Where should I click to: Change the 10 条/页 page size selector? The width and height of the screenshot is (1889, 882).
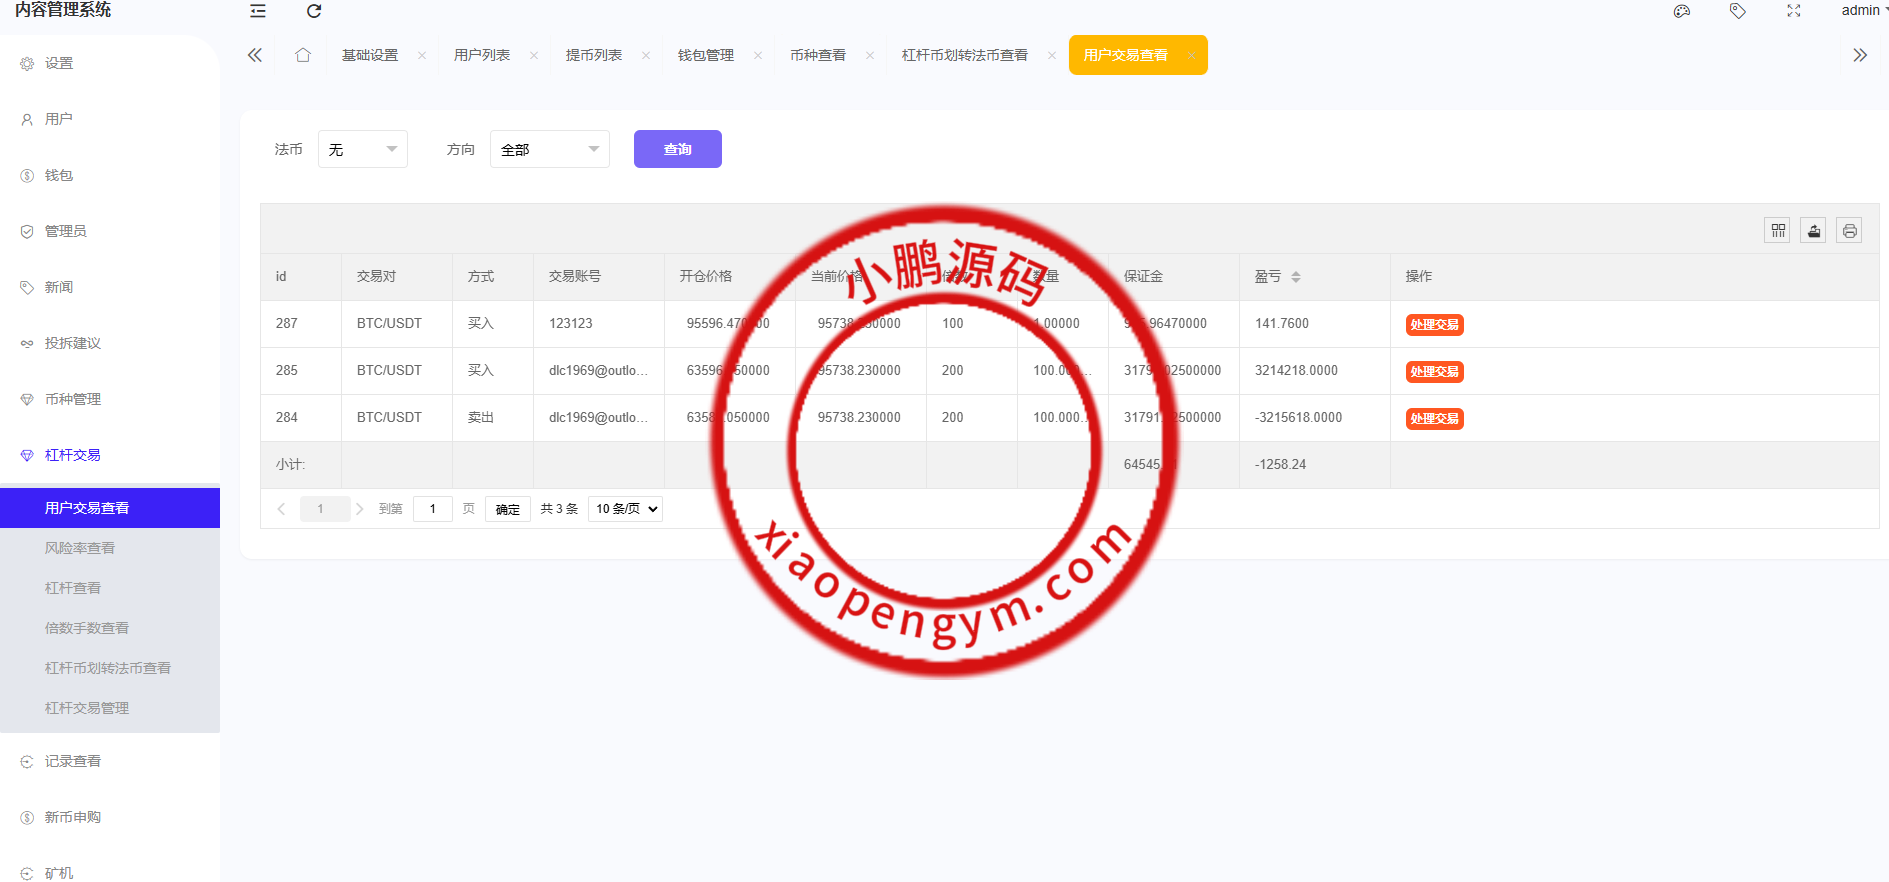pos(626,509)
